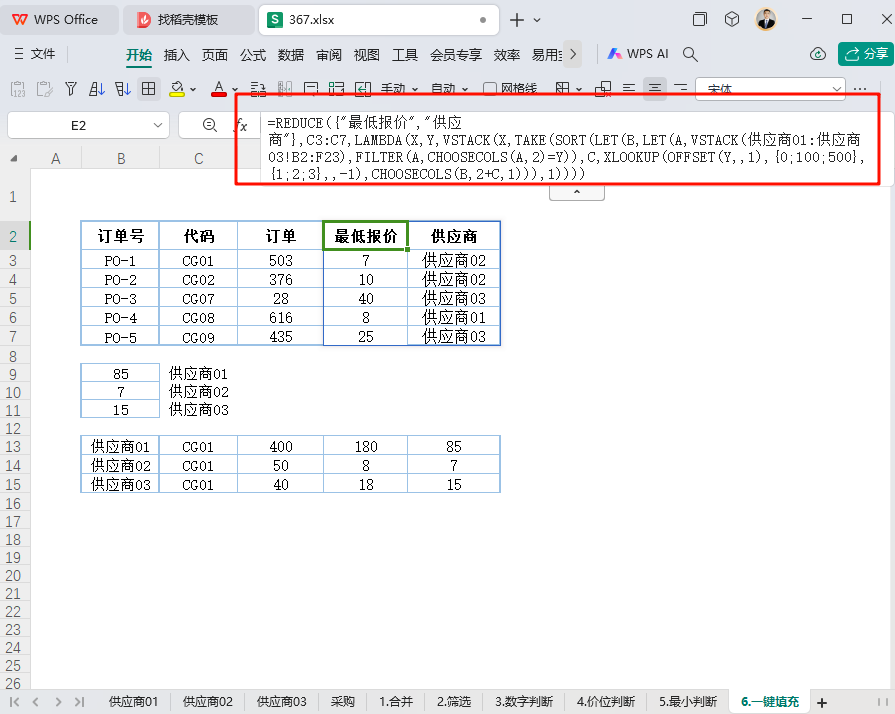Image resolution: width=895 pixels, height=714 pixels.
Task: Click the all borders grid icon
Action: click(148, 89)
